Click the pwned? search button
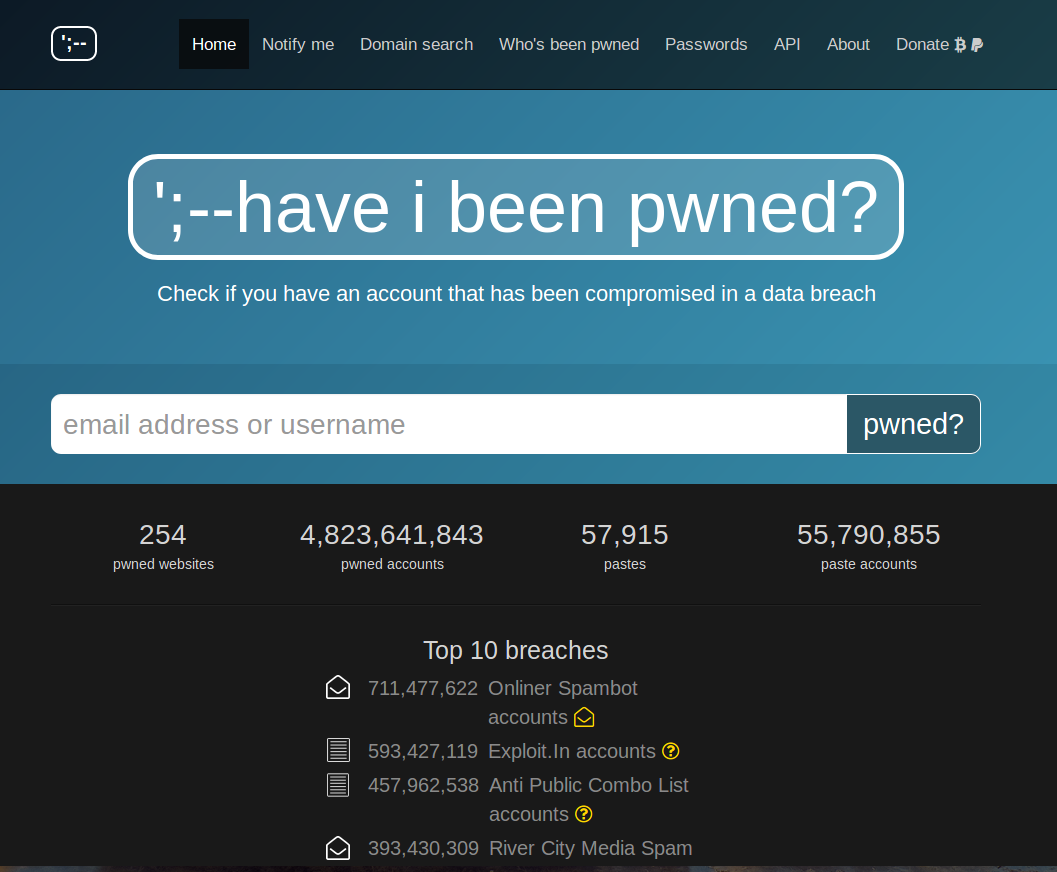This screenshot has width=1057, height=872. click(x=913, y=424)
